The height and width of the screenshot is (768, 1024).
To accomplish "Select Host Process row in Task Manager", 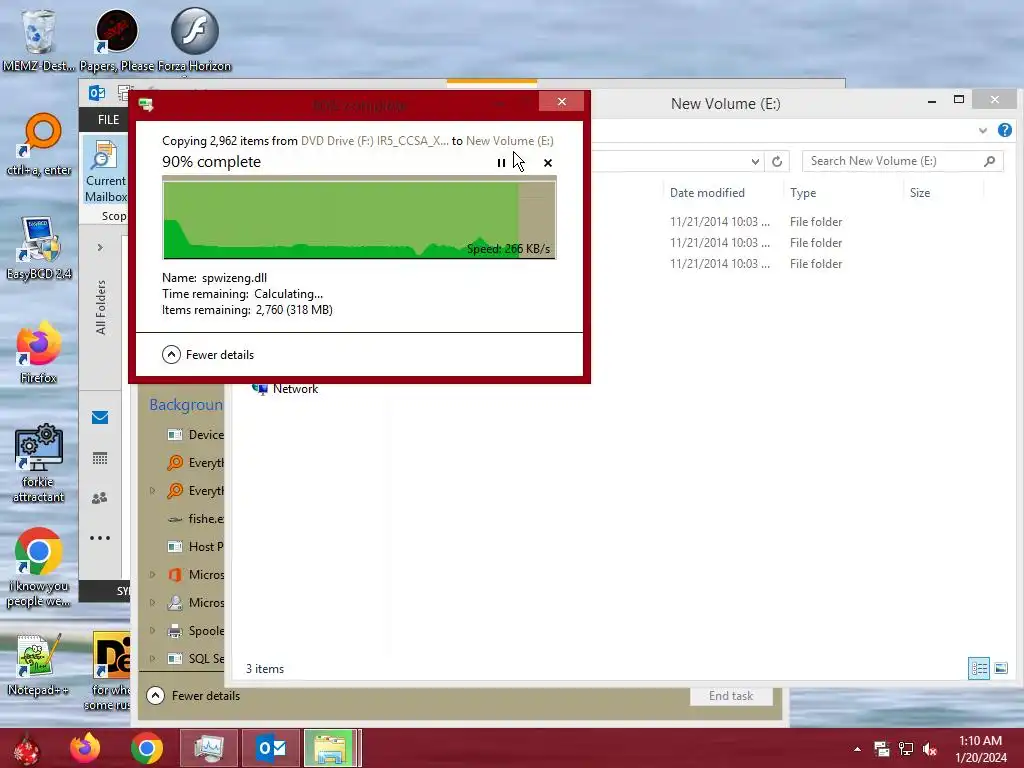I will point(195,547).
